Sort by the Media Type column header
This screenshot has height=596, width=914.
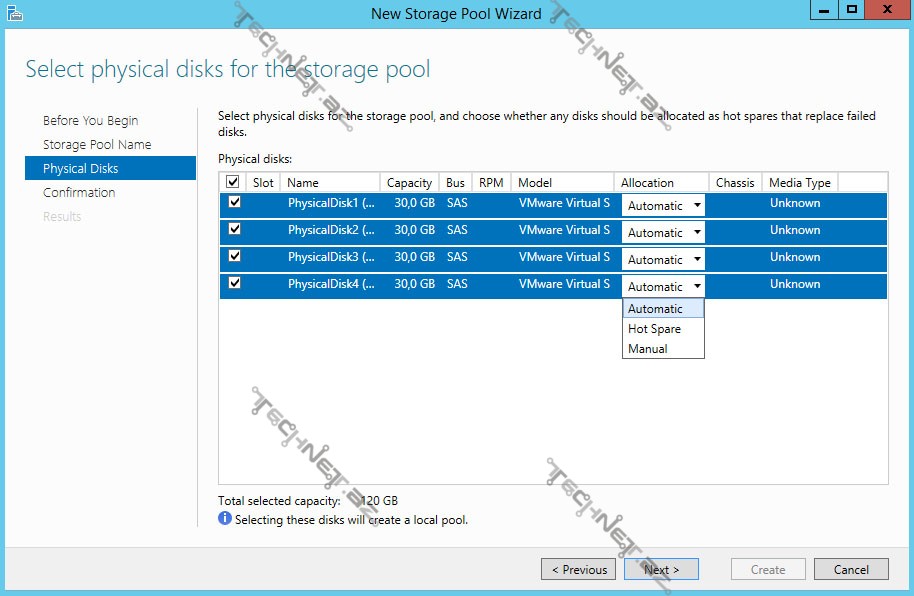pos(799,183)
